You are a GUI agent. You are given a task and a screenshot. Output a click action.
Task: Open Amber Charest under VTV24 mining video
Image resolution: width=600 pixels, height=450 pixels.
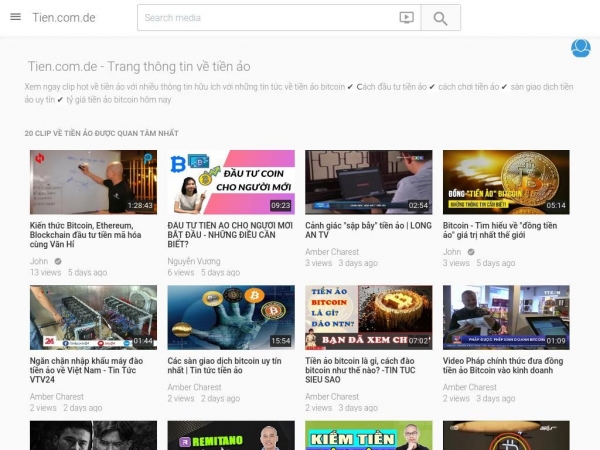point(57,396)
